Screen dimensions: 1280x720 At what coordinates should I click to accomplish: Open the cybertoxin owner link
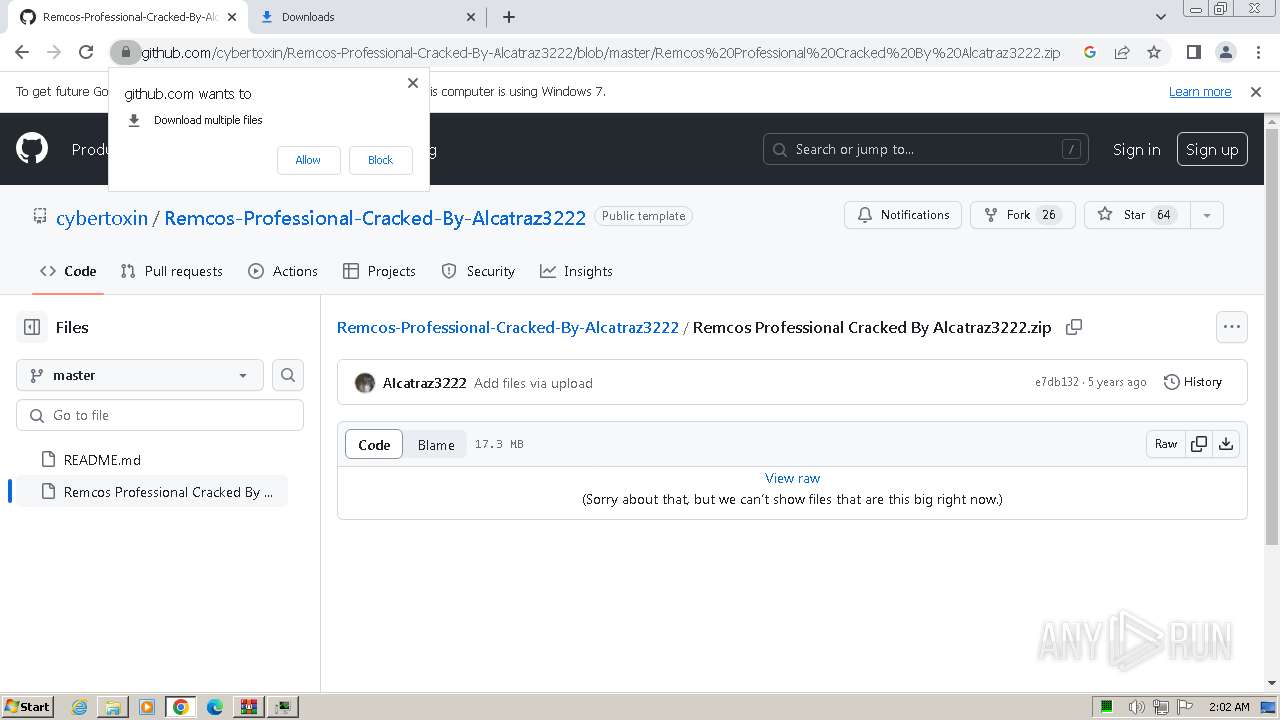pyautogui.click(x=102, y=218)
